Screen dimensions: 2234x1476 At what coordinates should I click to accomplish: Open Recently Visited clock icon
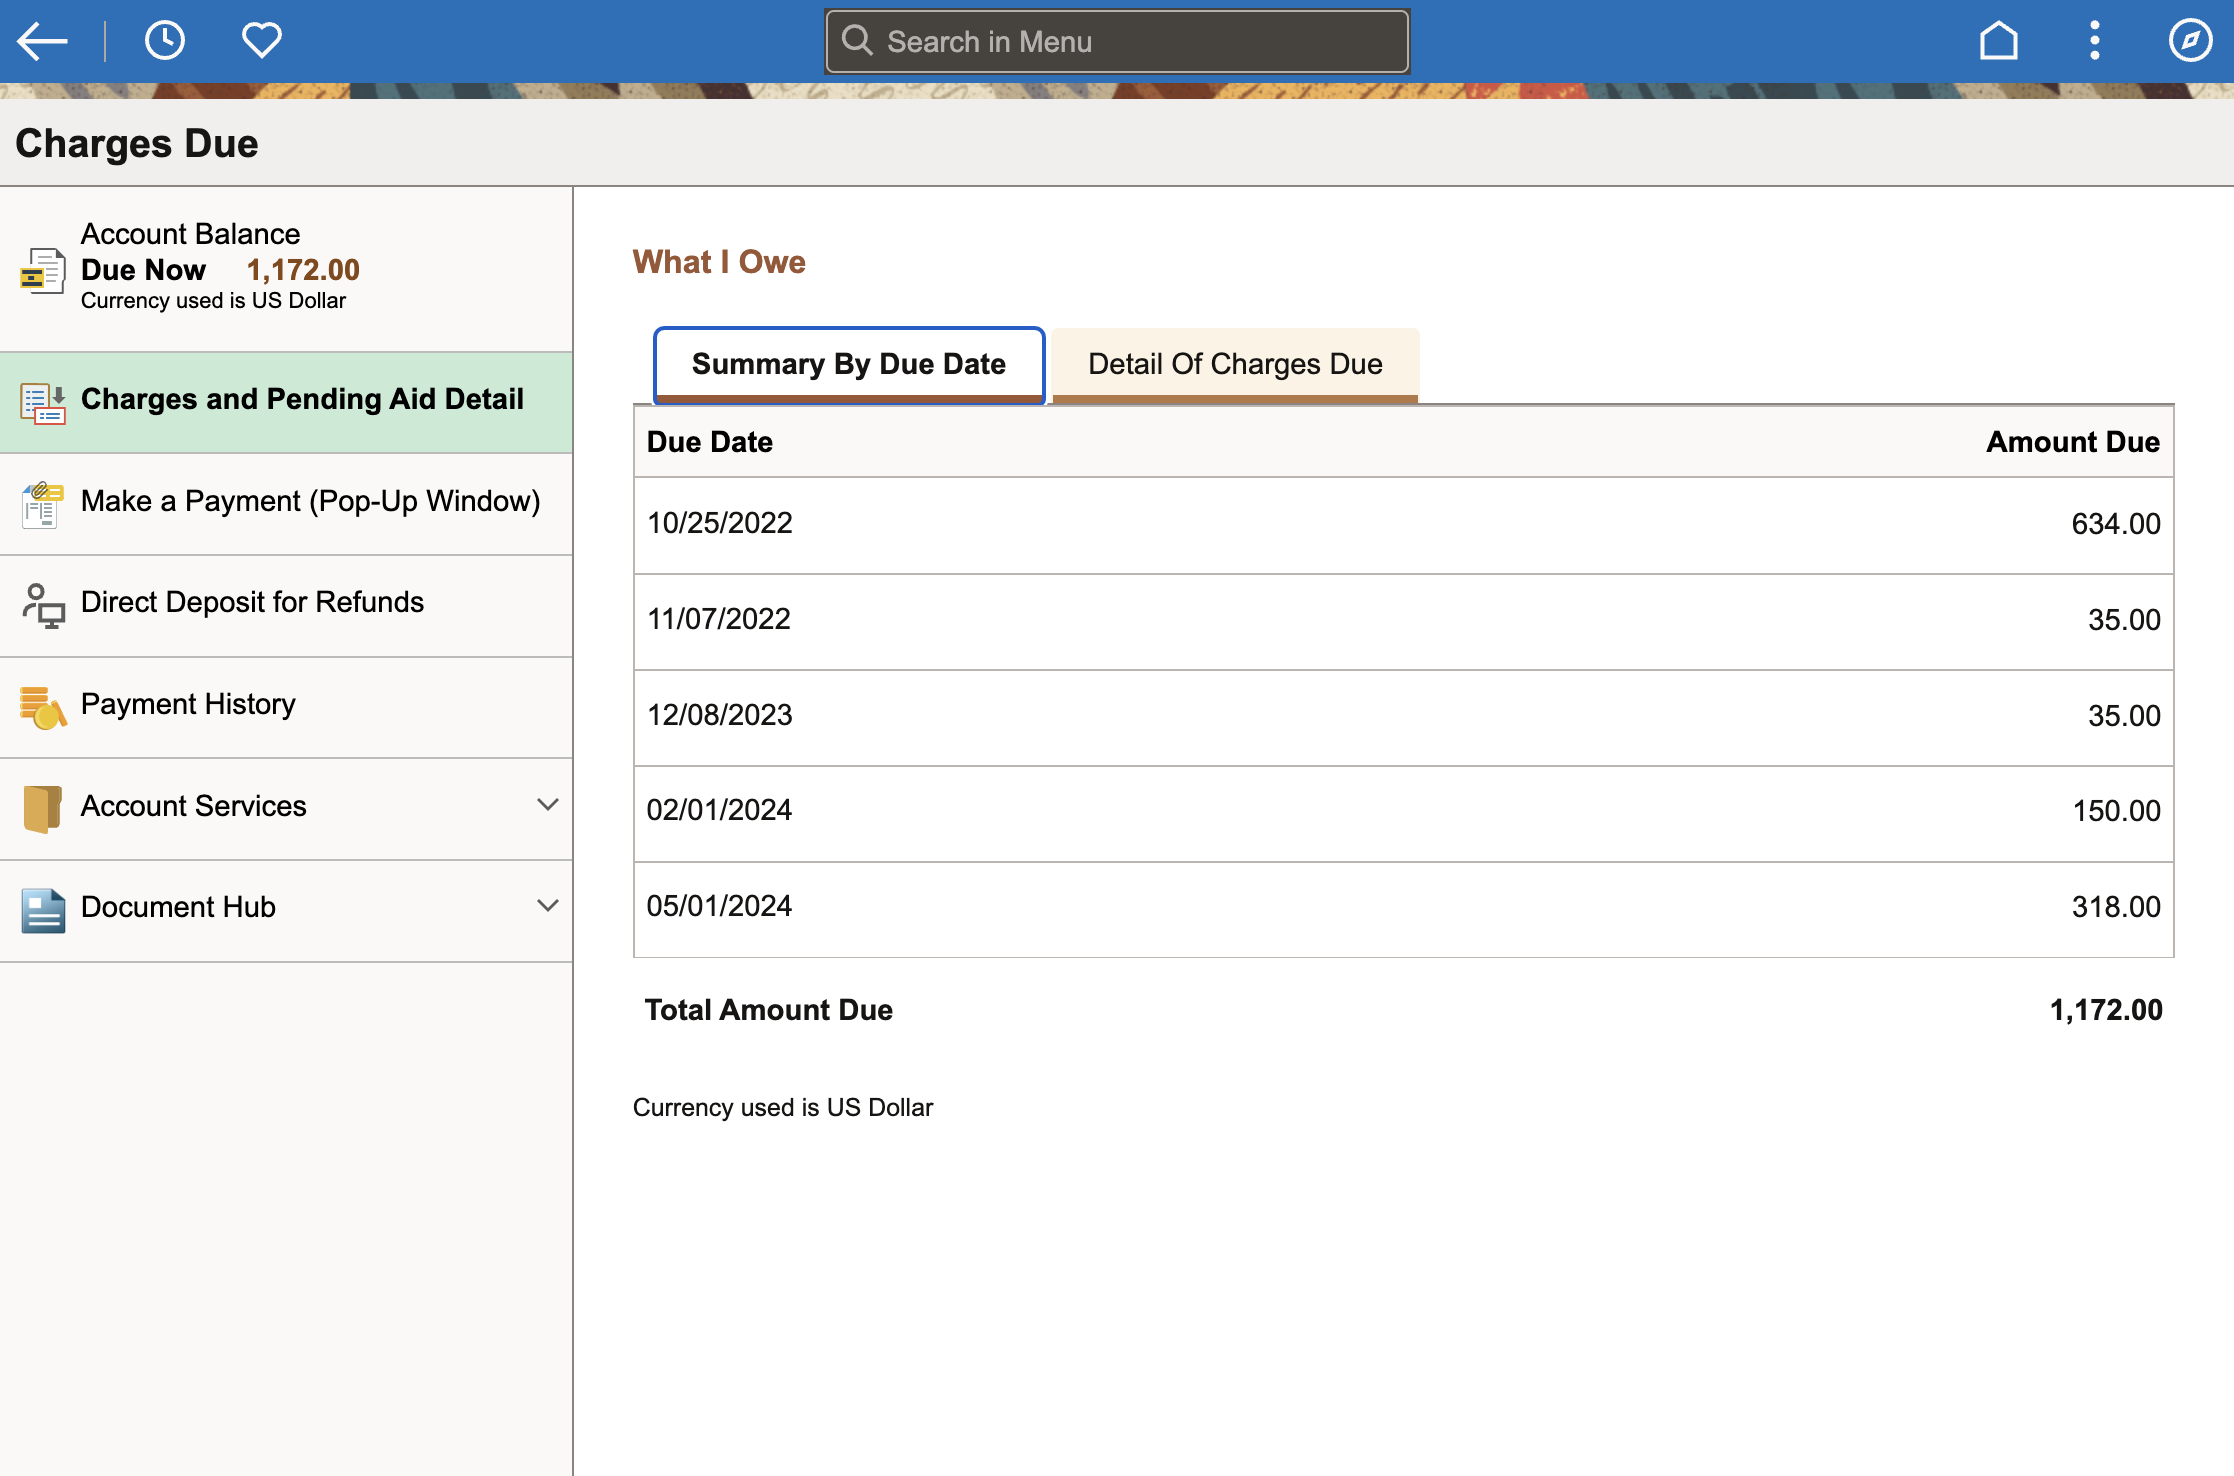tap(165, 41)
